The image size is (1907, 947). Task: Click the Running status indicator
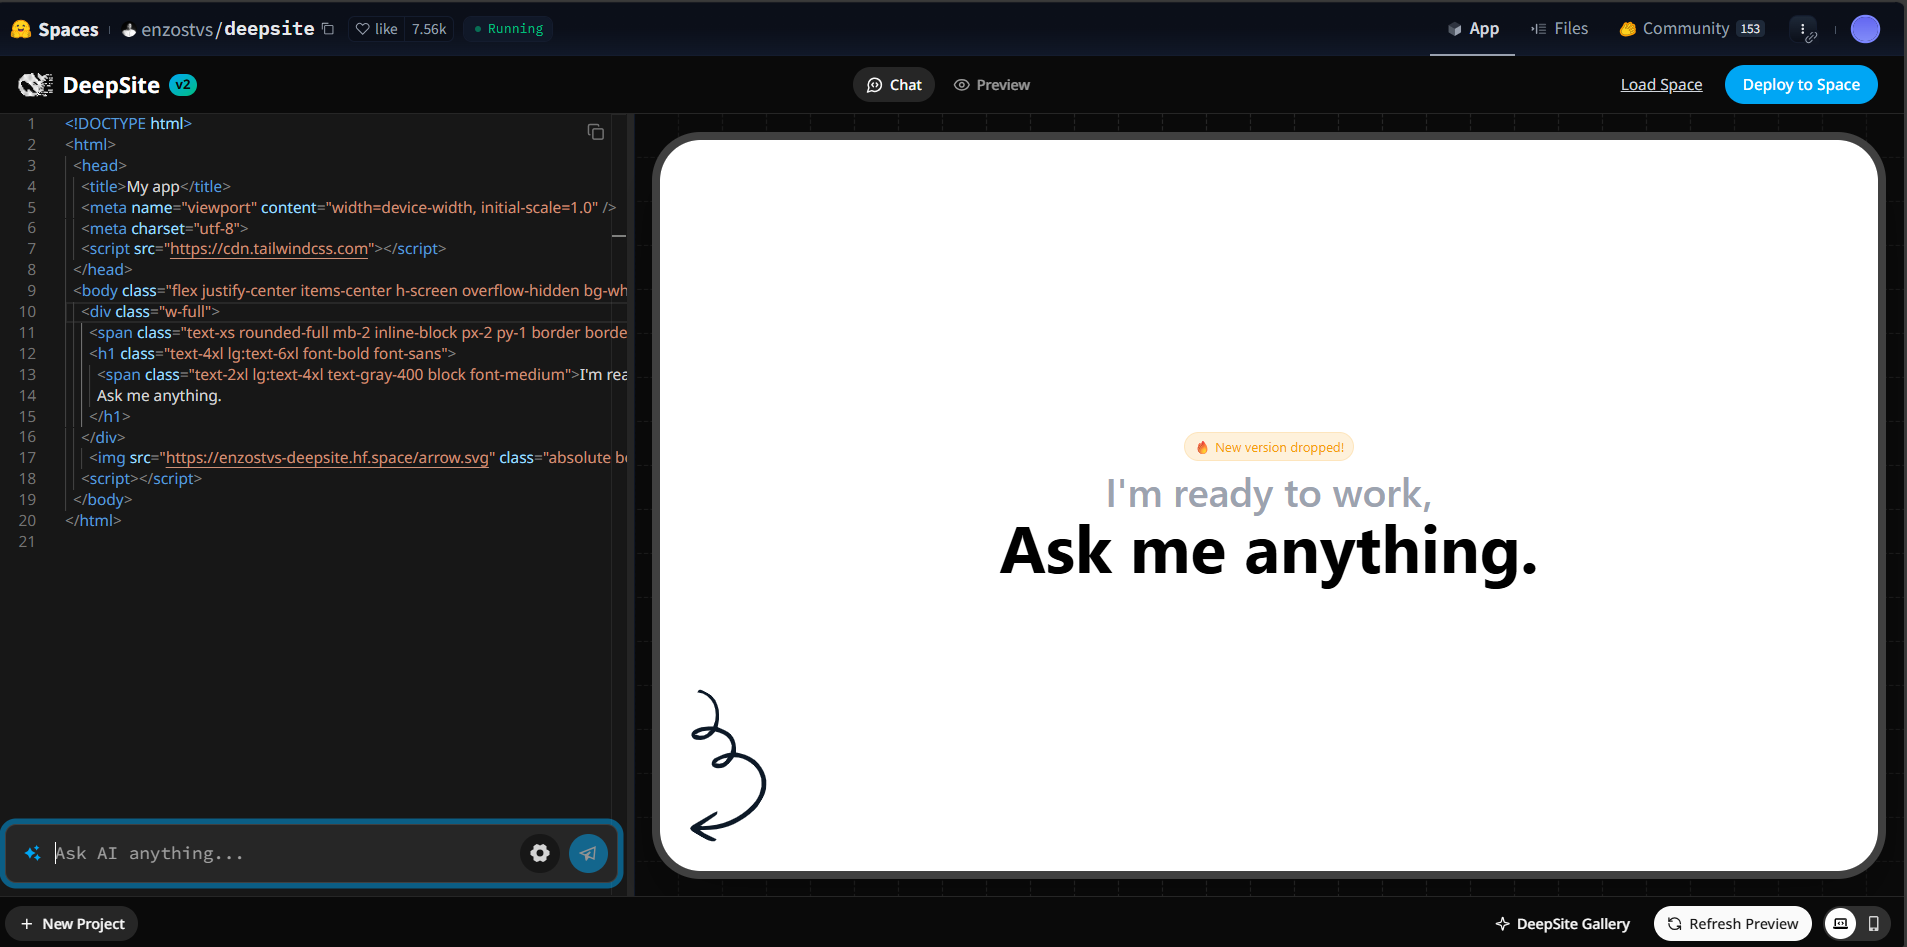click(508, 29)
